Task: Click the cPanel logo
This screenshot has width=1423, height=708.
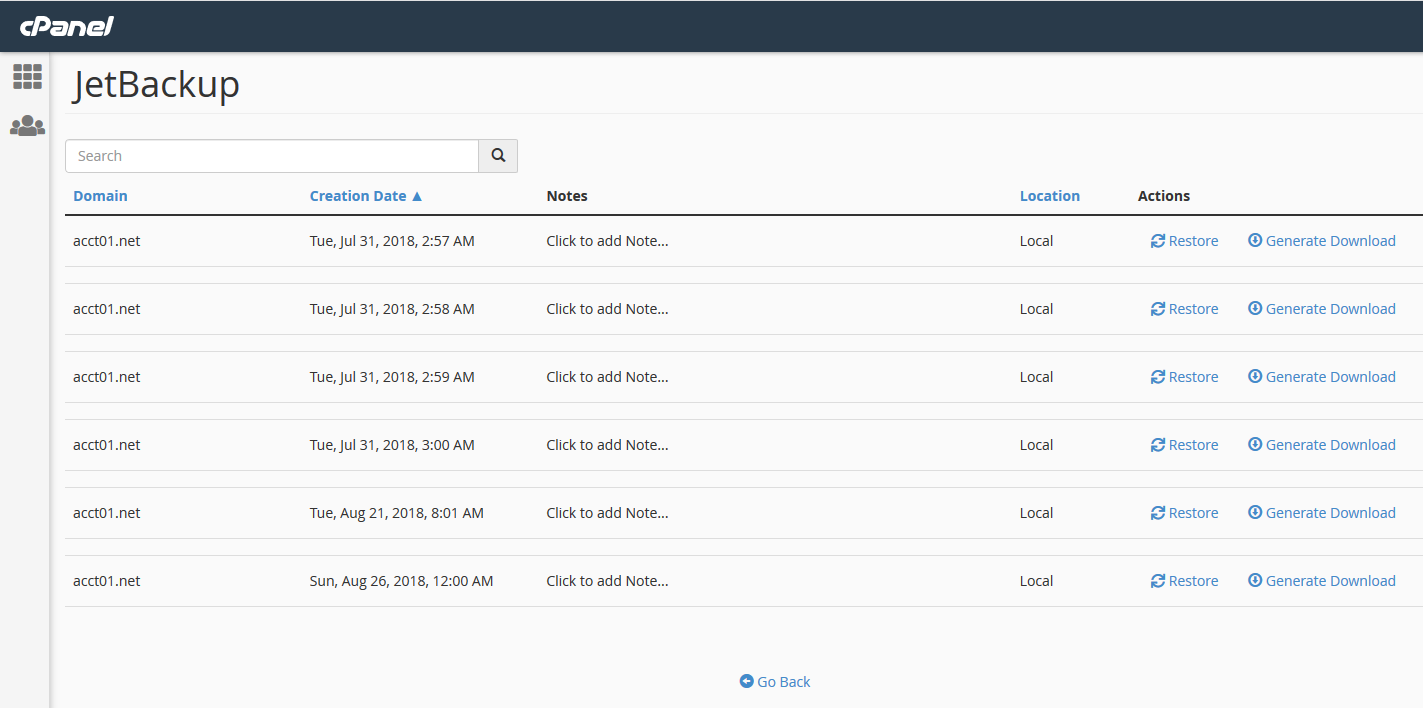Action: [66, 25]
